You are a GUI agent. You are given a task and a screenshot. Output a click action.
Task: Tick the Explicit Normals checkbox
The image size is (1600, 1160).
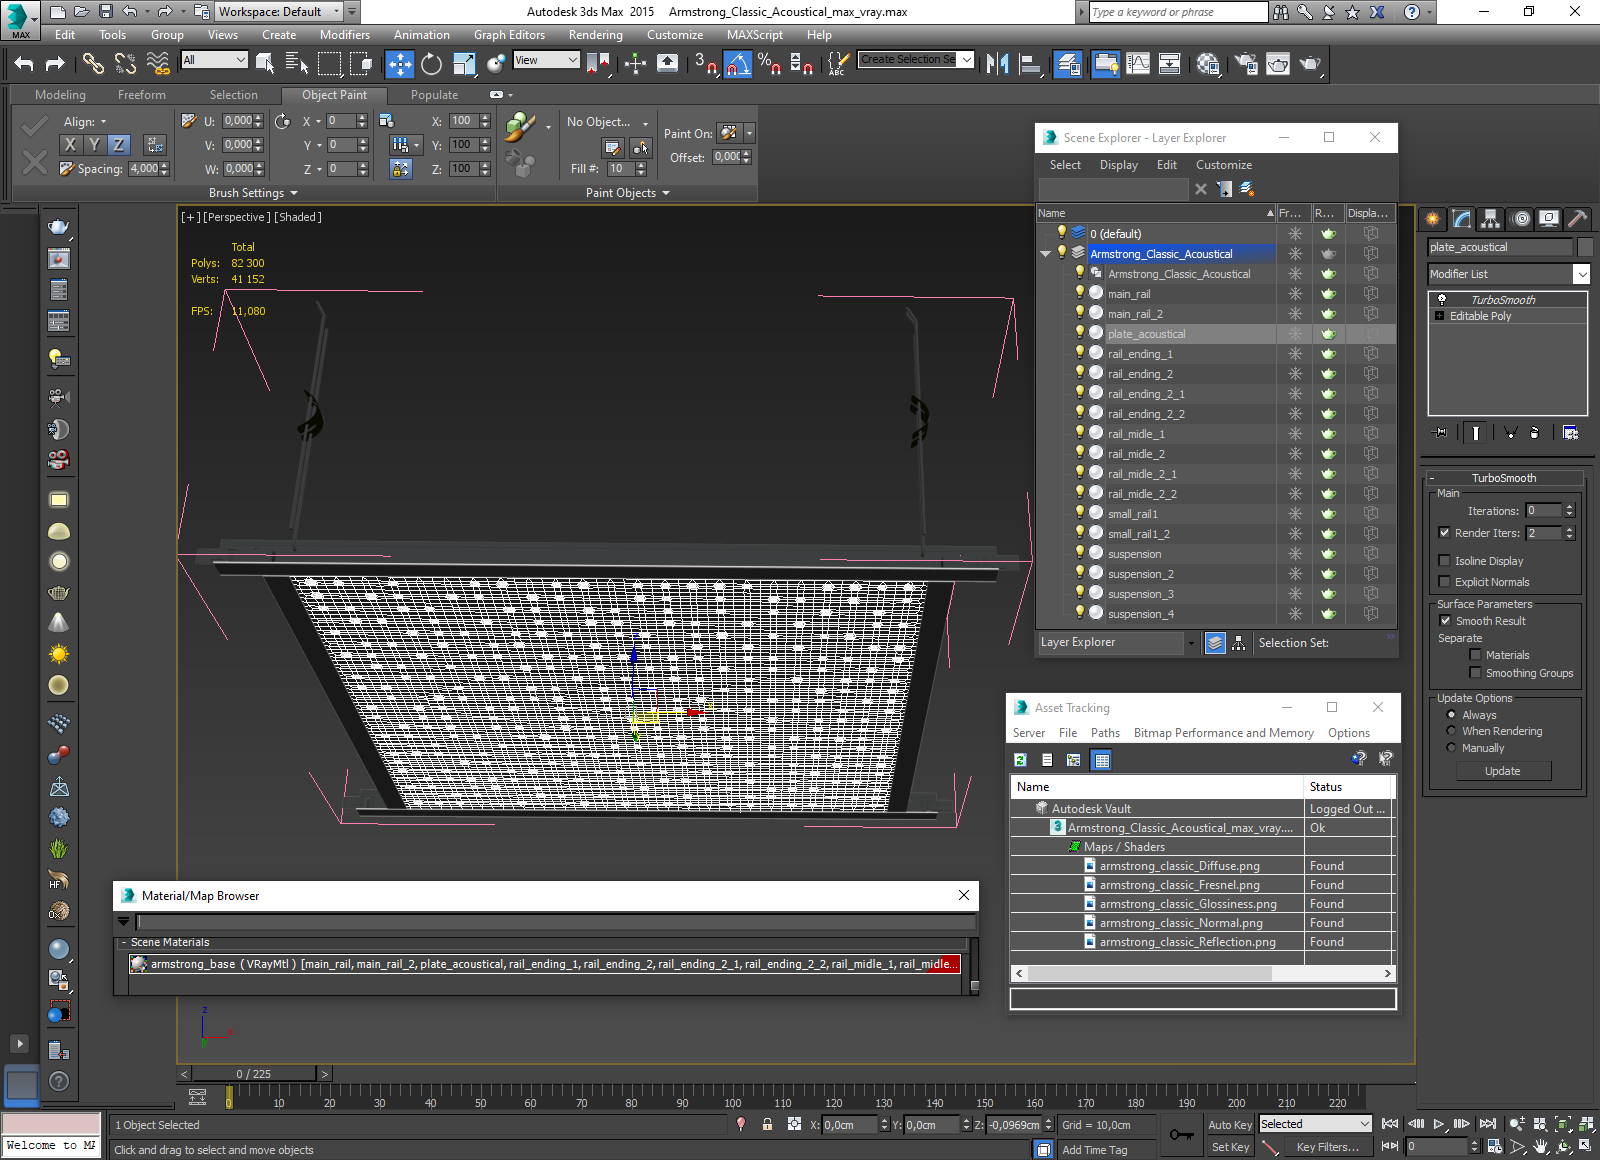[1444, 582]
